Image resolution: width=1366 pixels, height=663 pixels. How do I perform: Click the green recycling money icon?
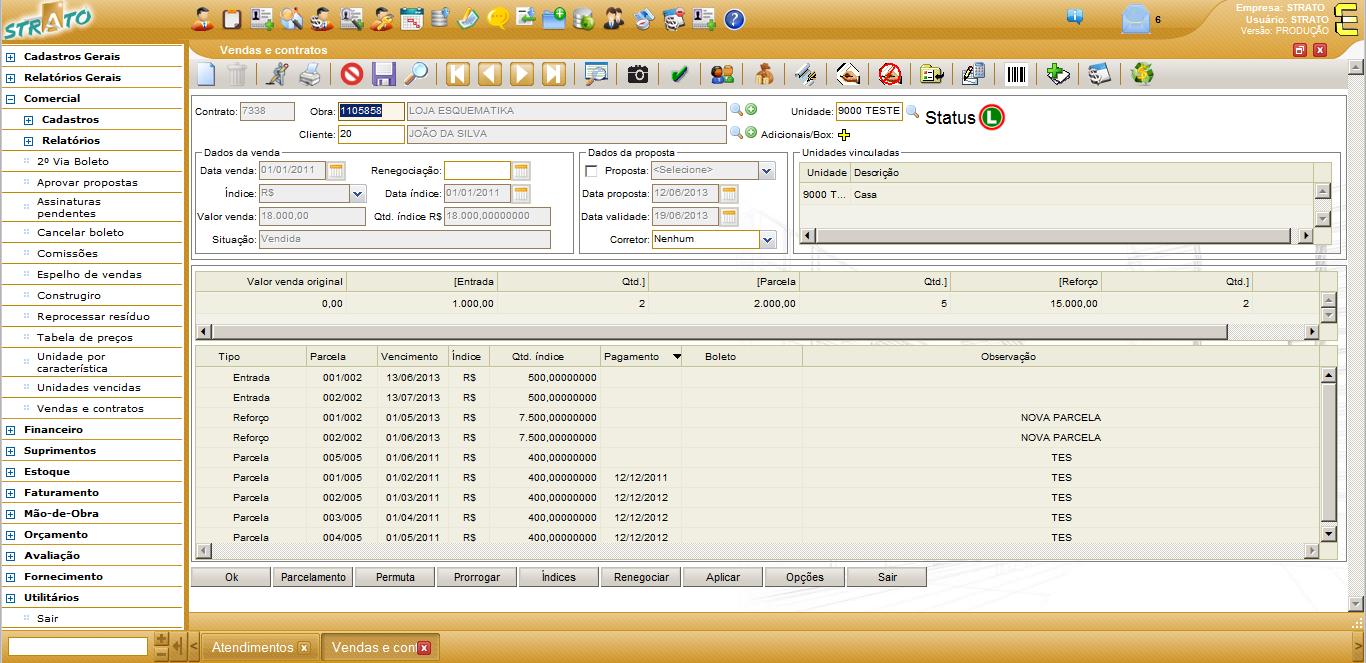(1142, 74)
